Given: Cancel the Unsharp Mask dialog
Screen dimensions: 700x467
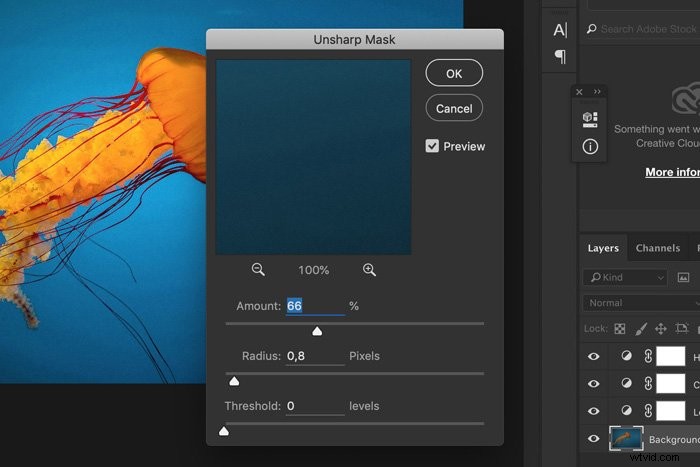Looking at the screenshot, I should [454, 108].
